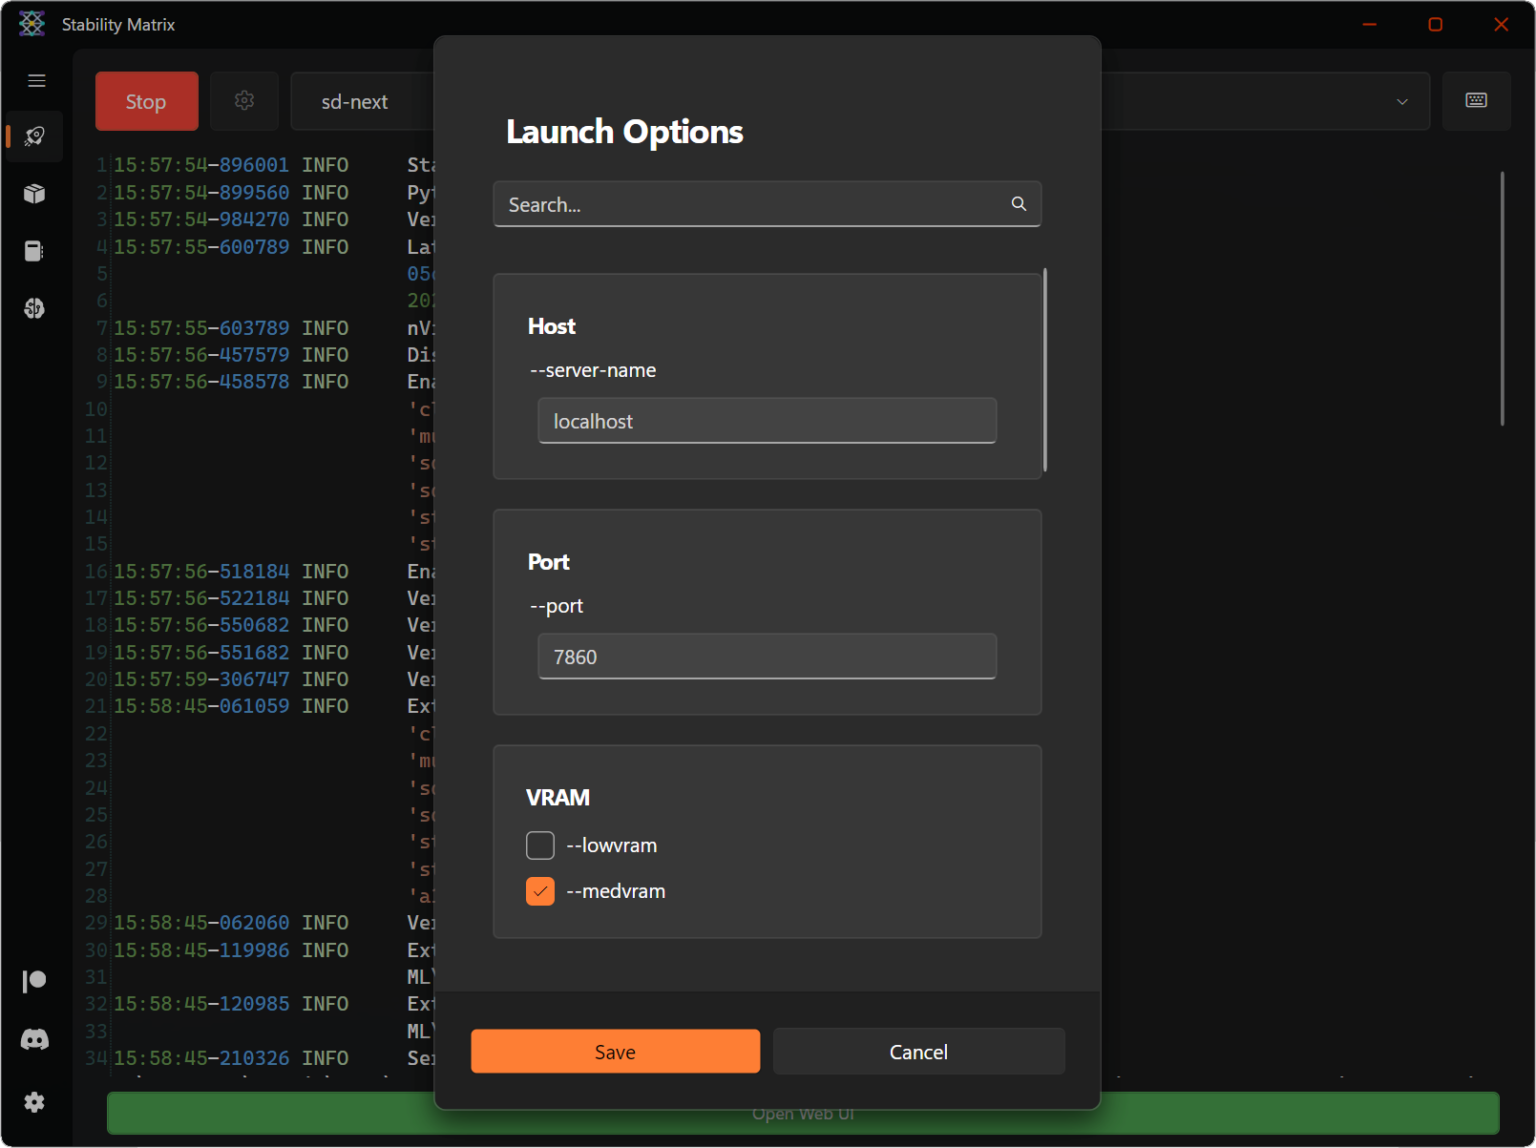Open the Packages cube sidebar icon
Viewport: 1536px width, 1148px height.
point(35,194)
